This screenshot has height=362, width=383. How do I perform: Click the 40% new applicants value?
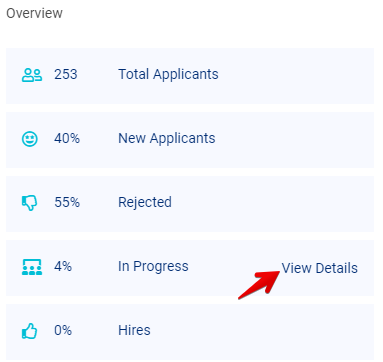click(67, 138)
